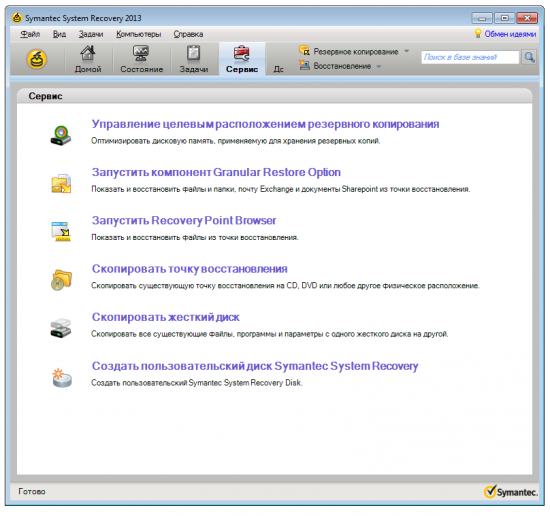The image size is (550, 516).
Task: Open the Домой (Home) house icon
Action: pos(88,53)
